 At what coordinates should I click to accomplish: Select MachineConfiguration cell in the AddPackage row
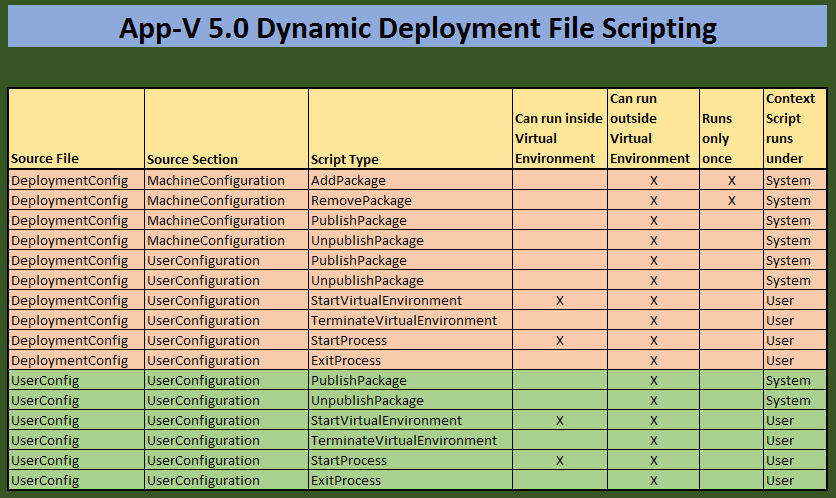coord(216,181)
